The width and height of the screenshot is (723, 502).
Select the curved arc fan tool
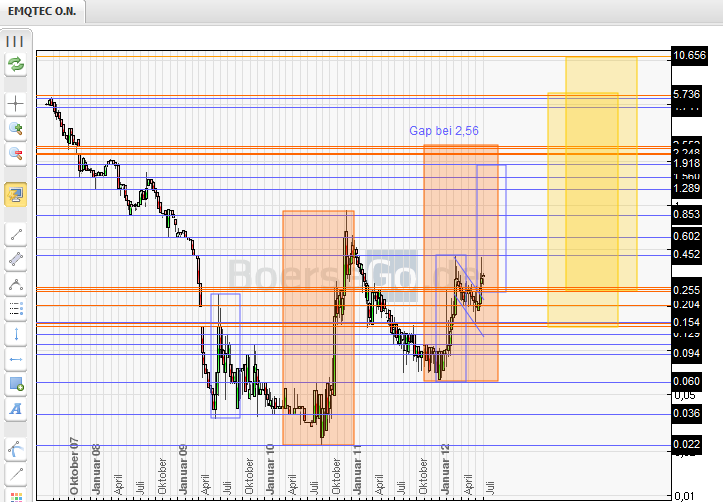(16, 449)
